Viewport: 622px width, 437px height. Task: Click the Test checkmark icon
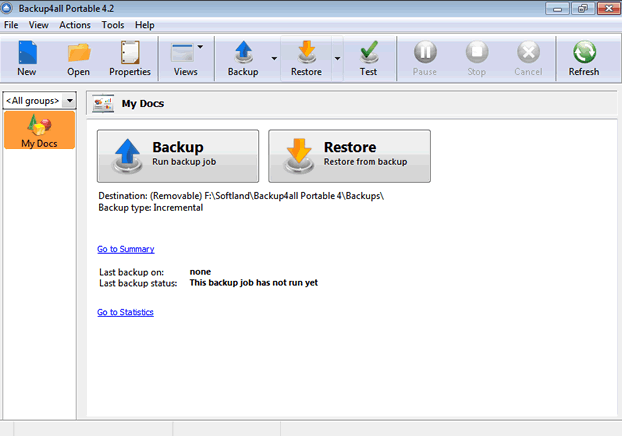click(x=369, y=52)
